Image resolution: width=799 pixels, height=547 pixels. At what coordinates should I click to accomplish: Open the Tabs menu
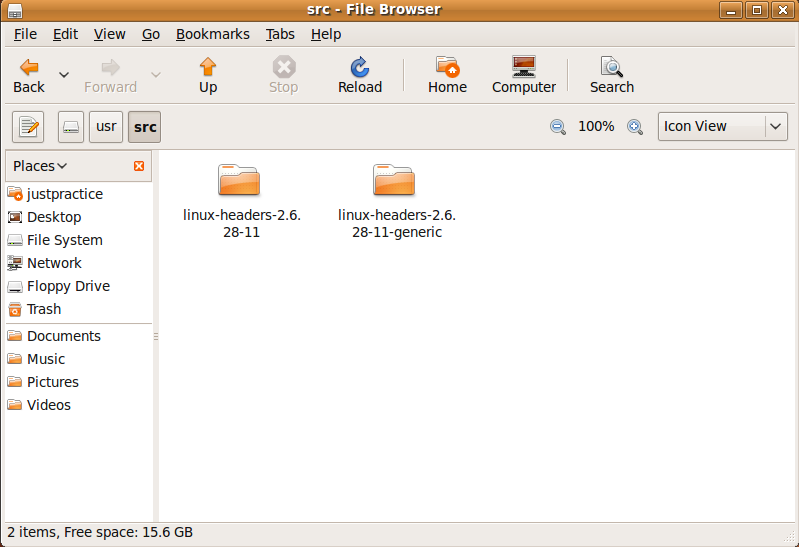click(x=280, y=34)
